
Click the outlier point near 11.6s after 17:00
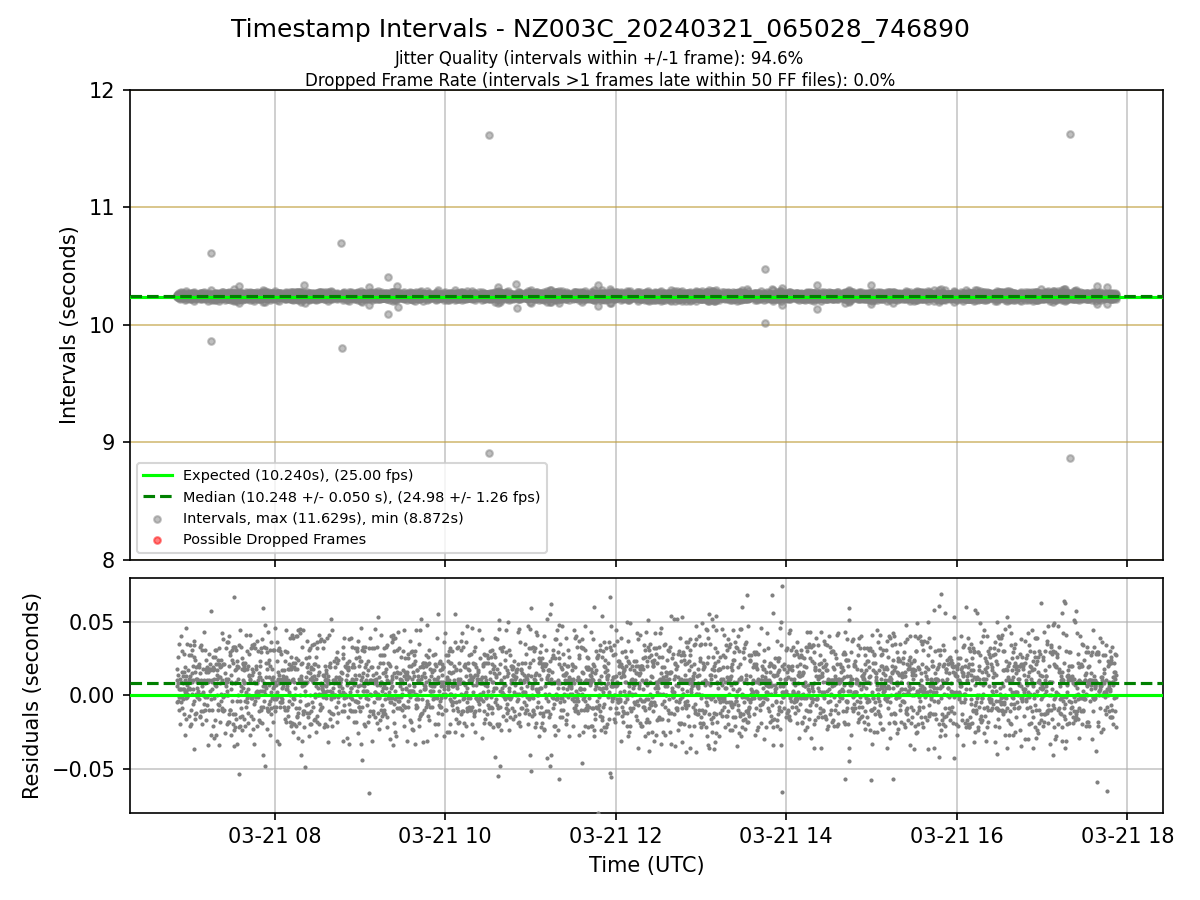pos(1070,134)
